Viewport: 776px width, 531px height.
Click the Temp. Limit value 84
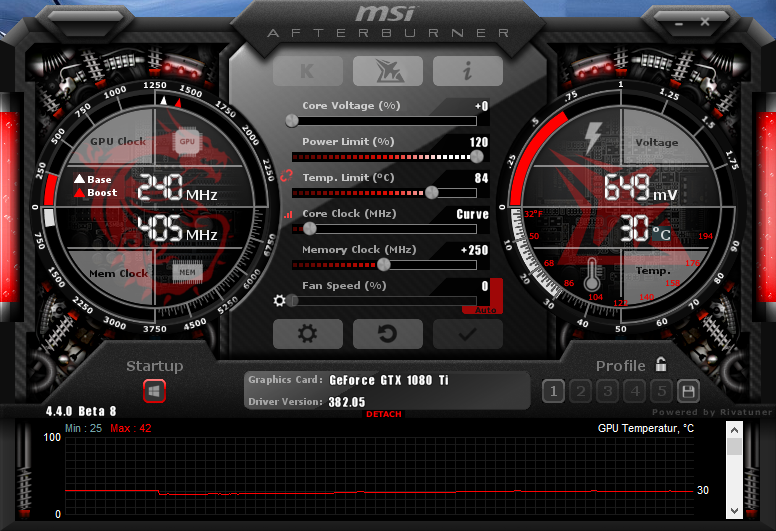point(481,178)
